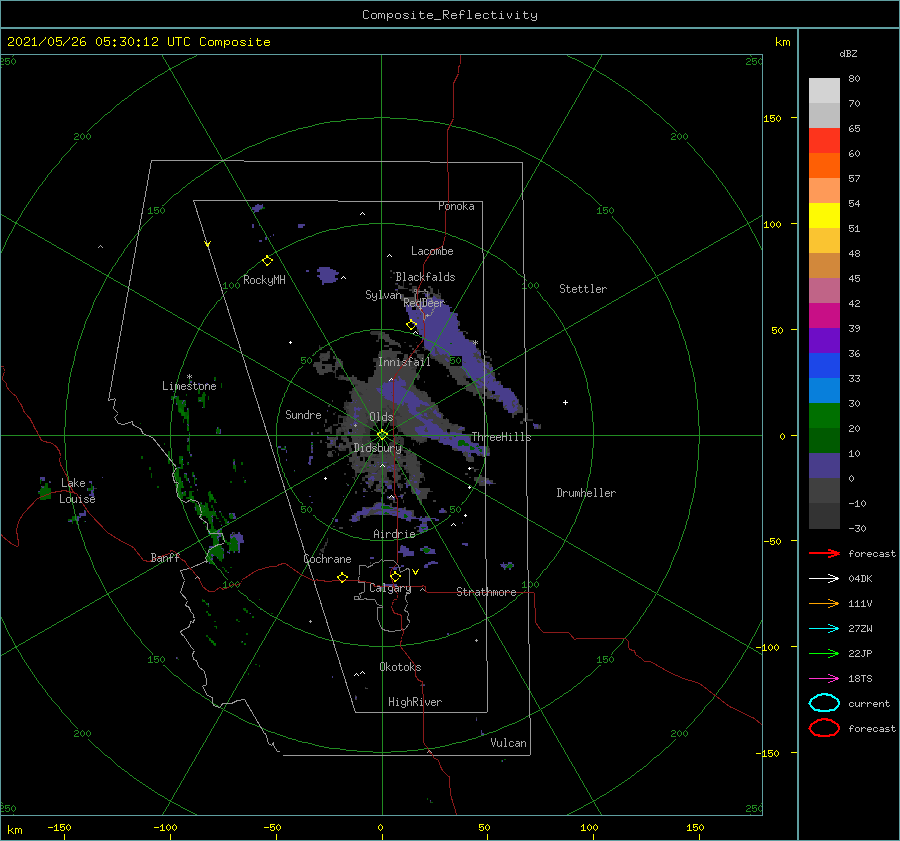Click the Okotoks label
The width and height of the screenshot is (900, 841).
400,667
